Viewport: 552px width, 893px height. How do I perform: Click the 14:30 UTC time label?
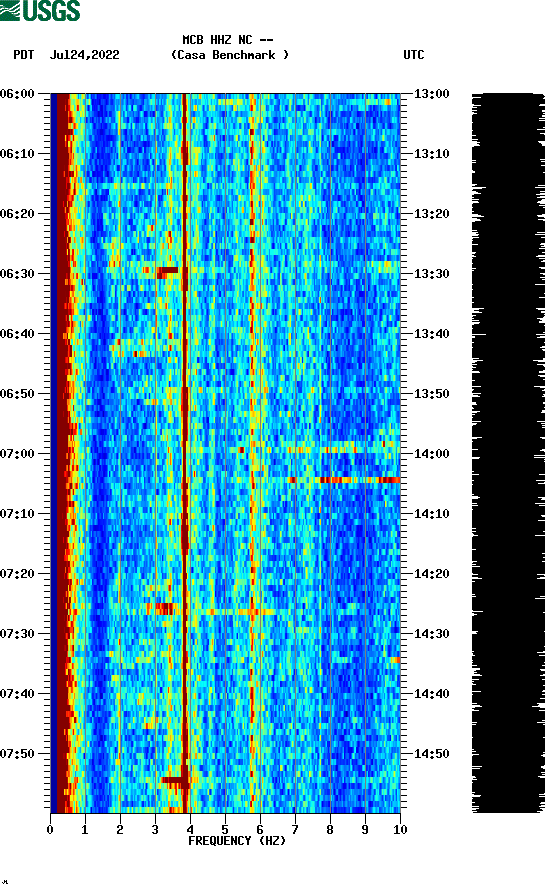[x=431, y=634]
